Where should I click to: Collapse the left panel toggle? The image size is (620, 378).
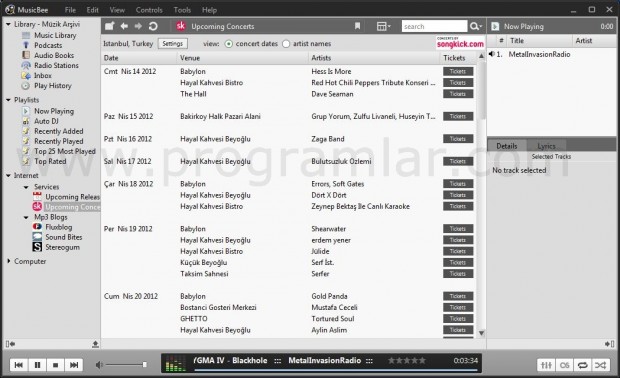(10, 344)
